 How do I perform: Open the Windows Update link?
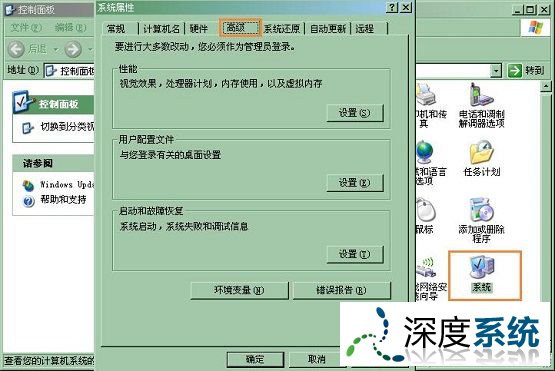[67, 184]
